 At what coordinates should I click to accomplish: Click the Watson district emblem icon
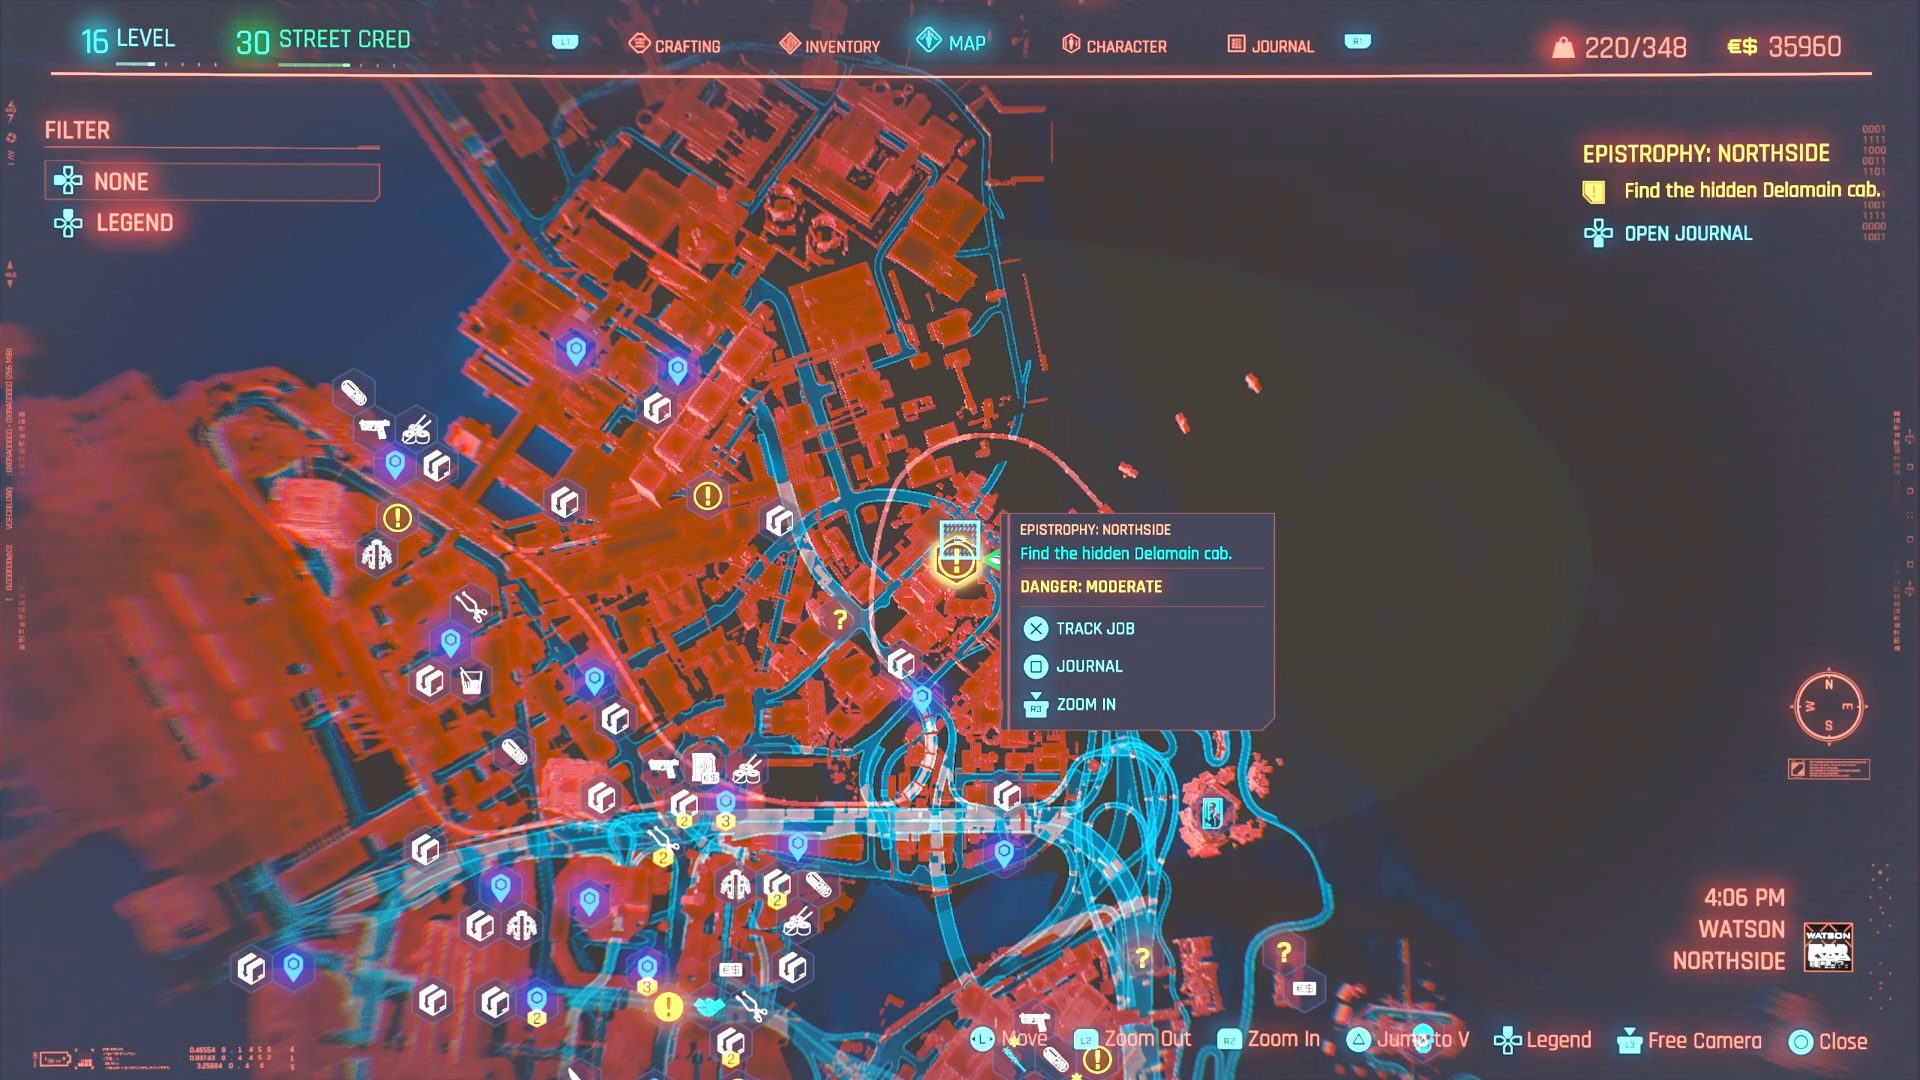[x=1828, y=946]
